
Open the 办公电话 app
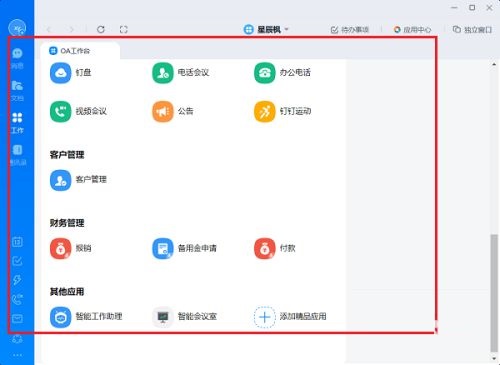tap(265, 73)
